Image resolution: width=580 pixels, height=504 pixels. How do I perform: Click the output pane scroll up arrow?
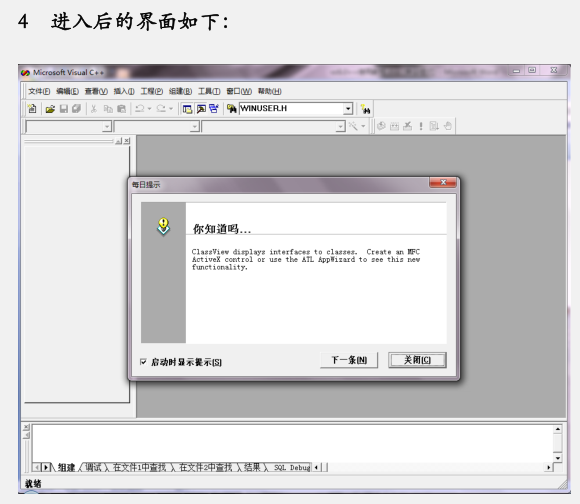tap(557, 429)
